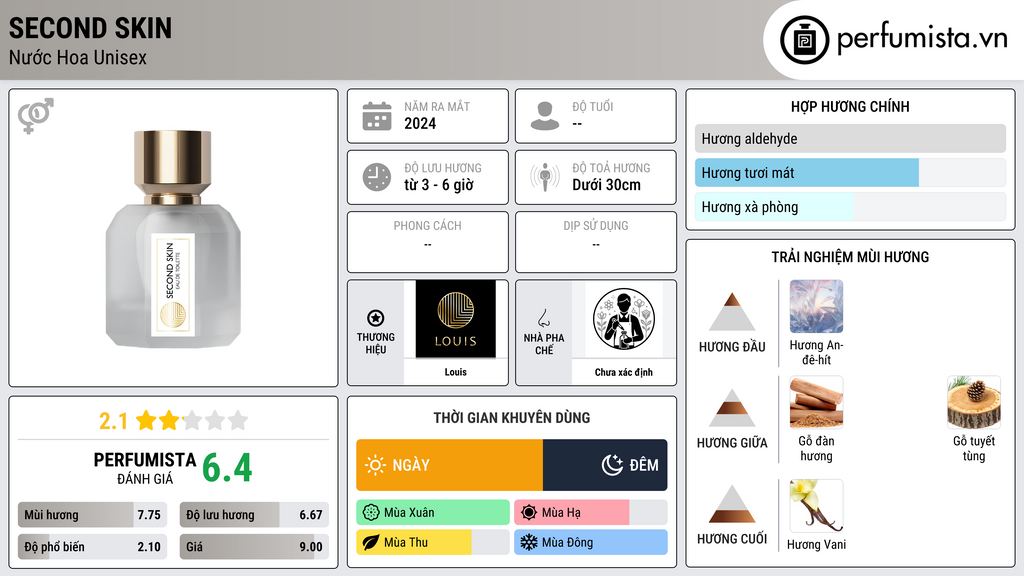Click the fifth gray rating star
The width and height of the screenshot is (1024, 576).
pyautogui.click(x=238, y=421)
